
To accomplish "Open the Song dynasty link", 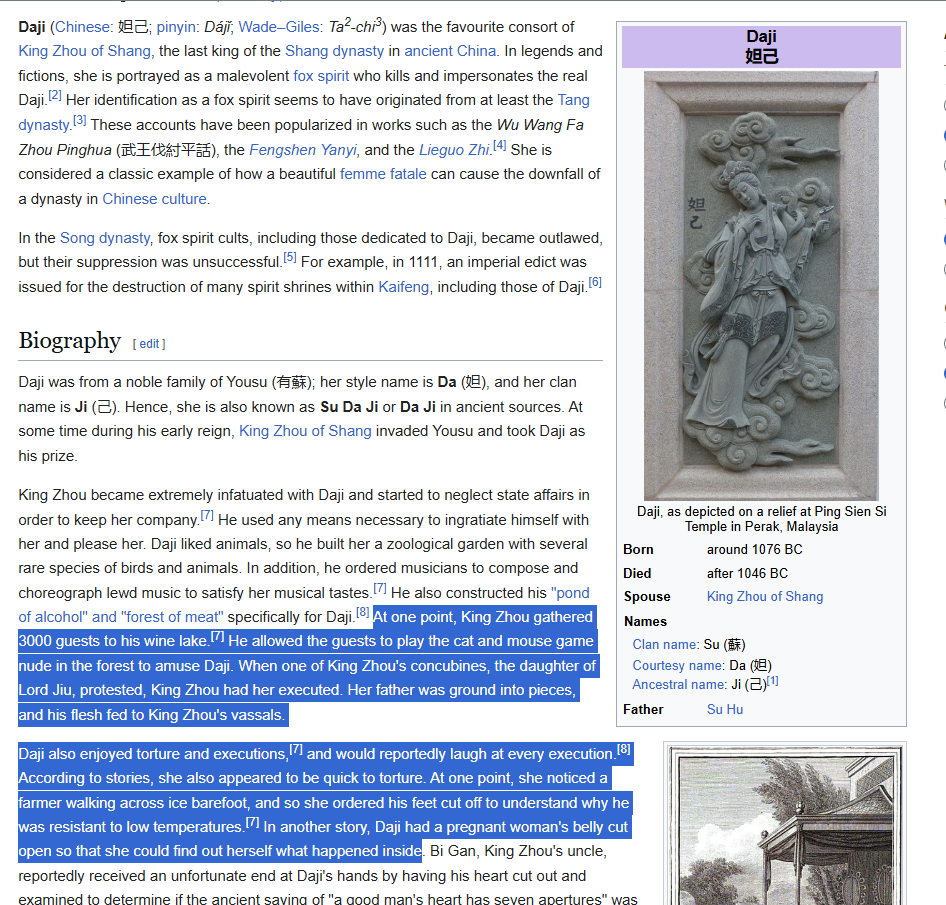I will (105, 238).
